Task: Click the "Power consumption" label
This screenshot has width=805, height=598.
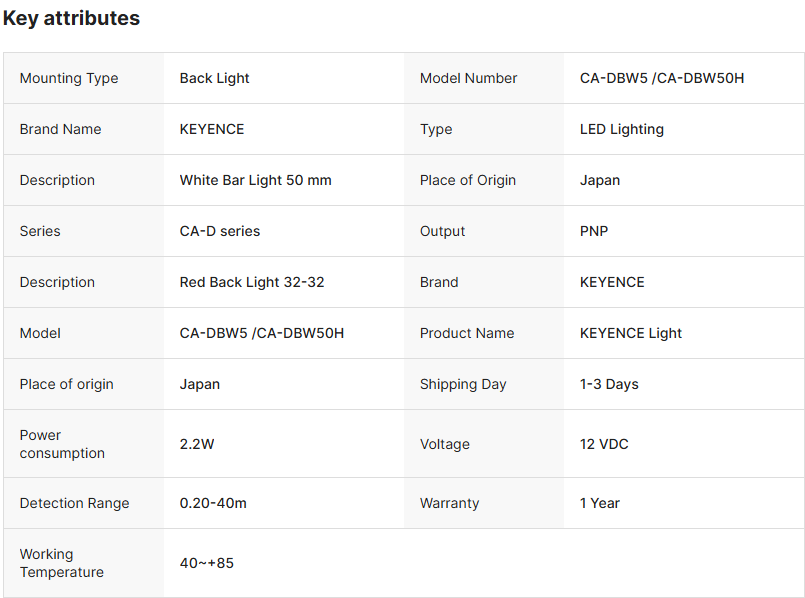Action: pos(62,444)
